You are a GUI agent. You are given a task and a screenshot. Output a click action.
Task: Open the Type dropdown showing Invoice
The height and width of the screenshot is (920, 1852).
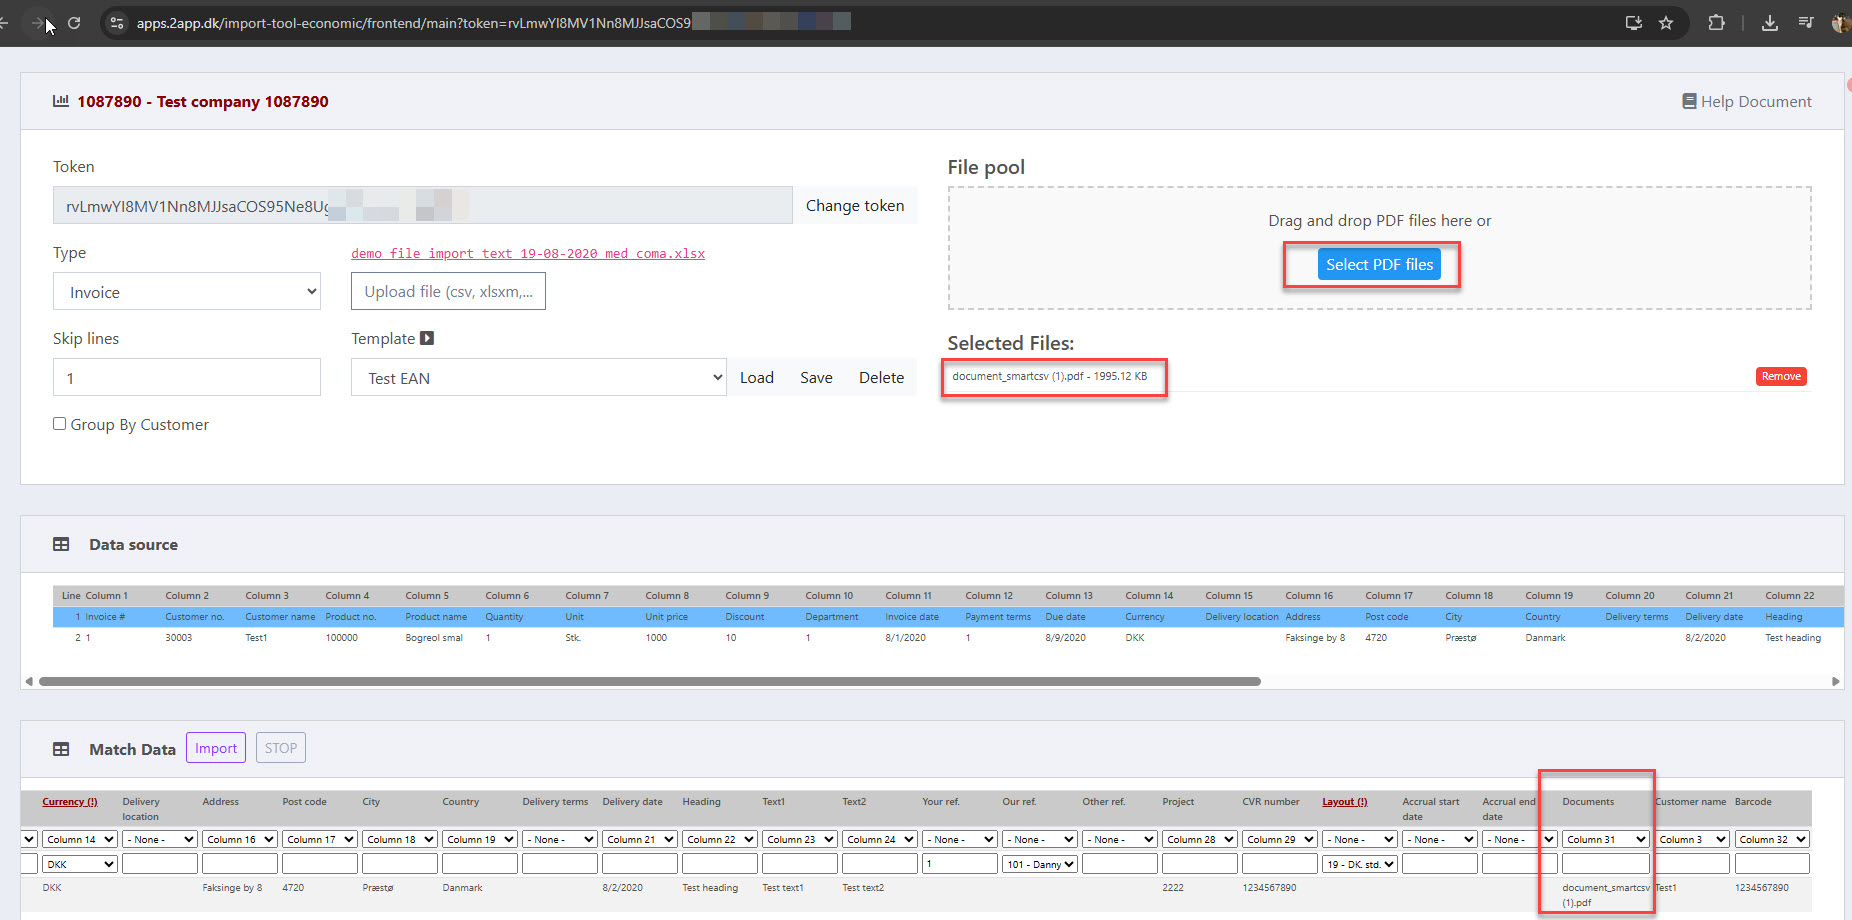click(187, 292)
